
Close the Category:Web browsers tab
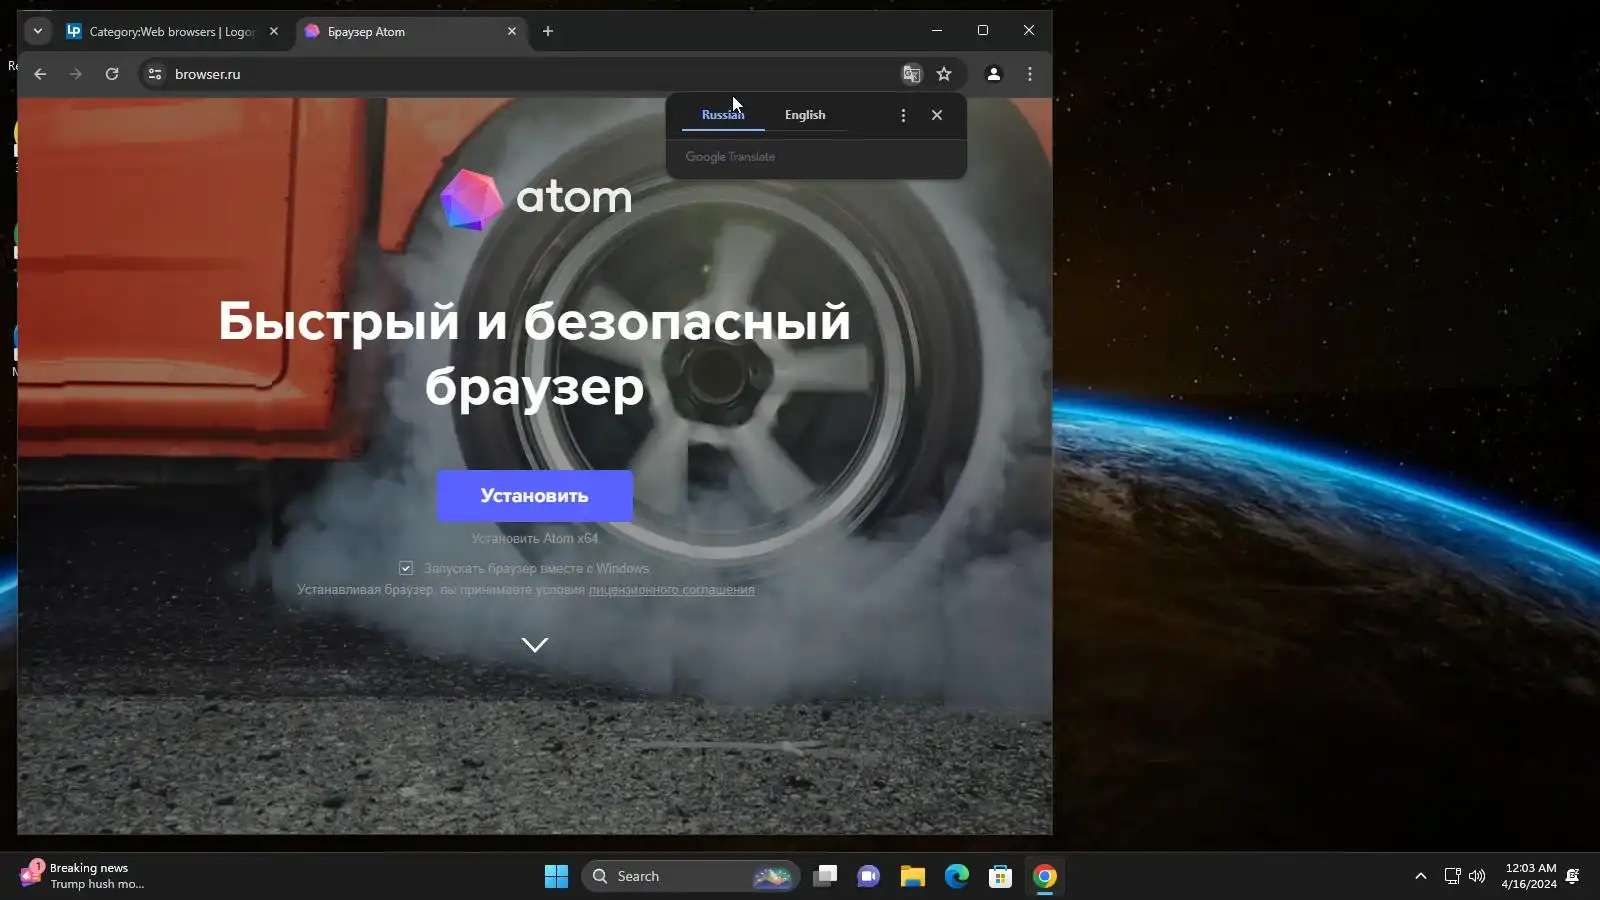274,31
